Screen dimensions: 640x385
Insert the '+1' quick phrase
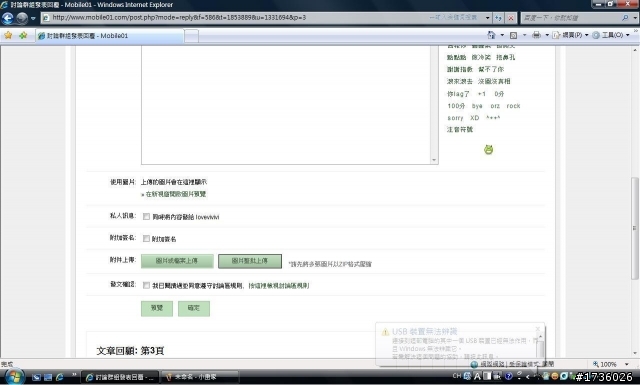(482, 93)
